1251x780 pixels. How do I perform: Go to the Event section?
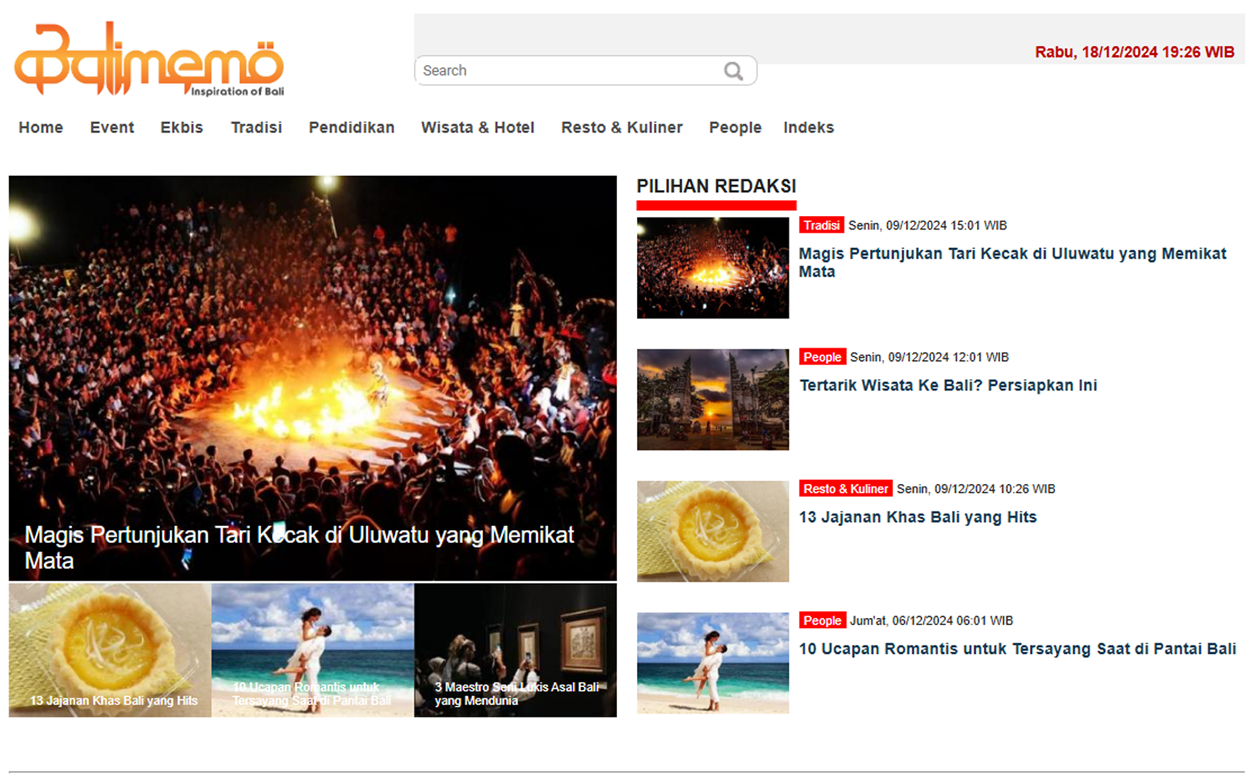(x=112, y=128)
